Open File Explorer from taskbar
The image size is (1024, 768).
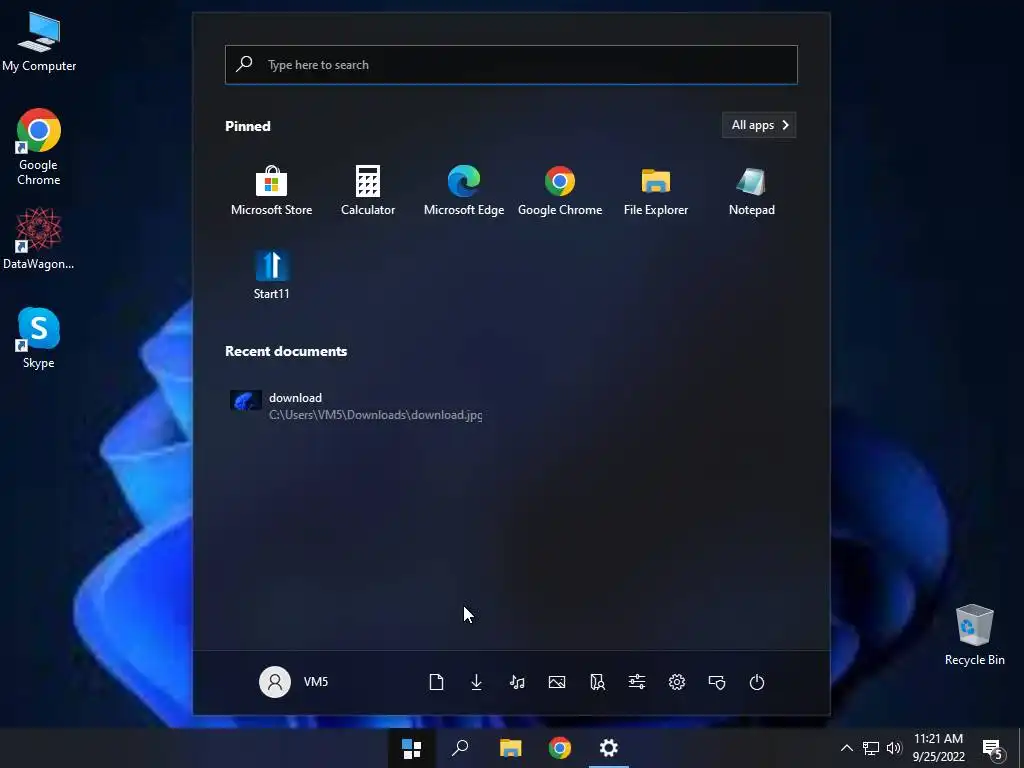[510, 748]
